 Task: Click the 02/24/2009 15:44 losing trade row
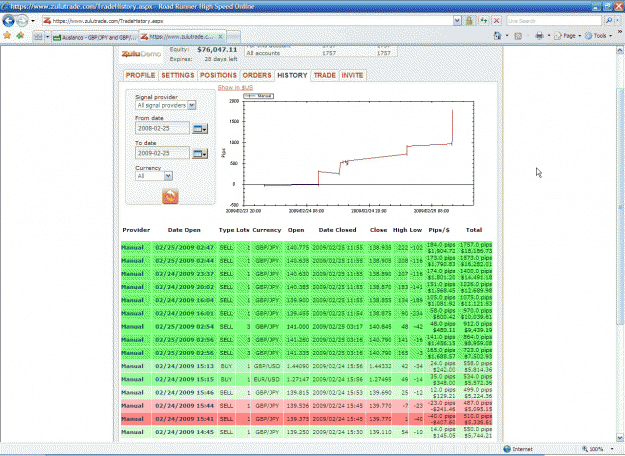pos(307,406)
